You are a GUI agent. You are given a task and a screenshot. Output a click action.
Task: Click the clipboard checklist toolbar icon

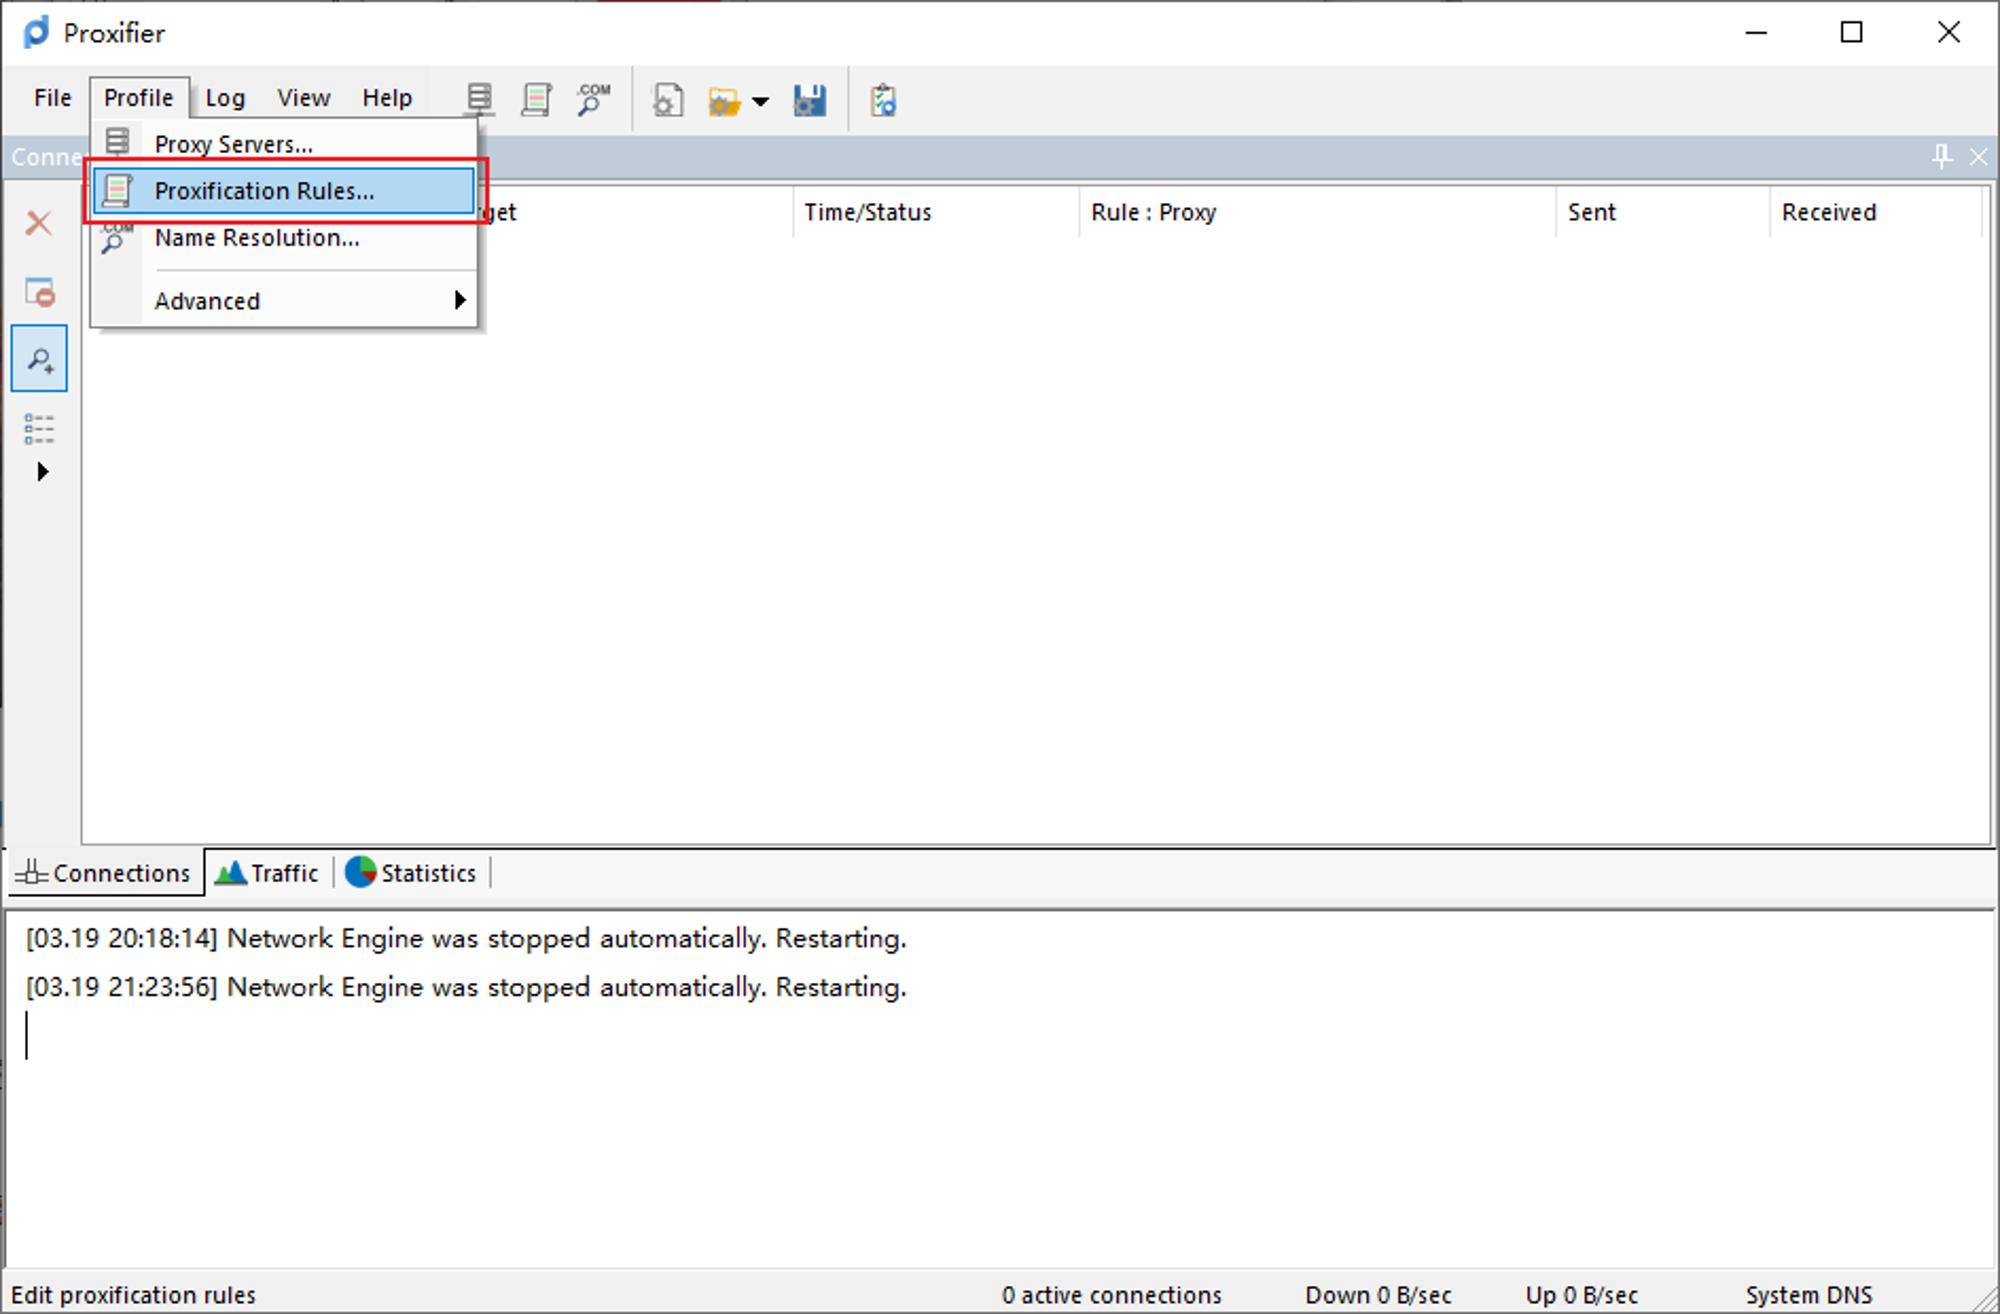pyautogui.click(x=883, y=100)
